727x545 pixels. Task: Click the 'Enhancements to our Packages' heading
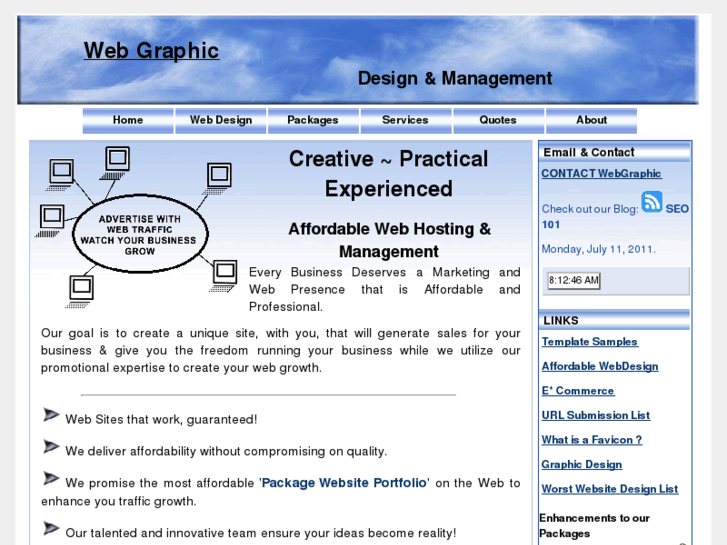click(594, 526)
